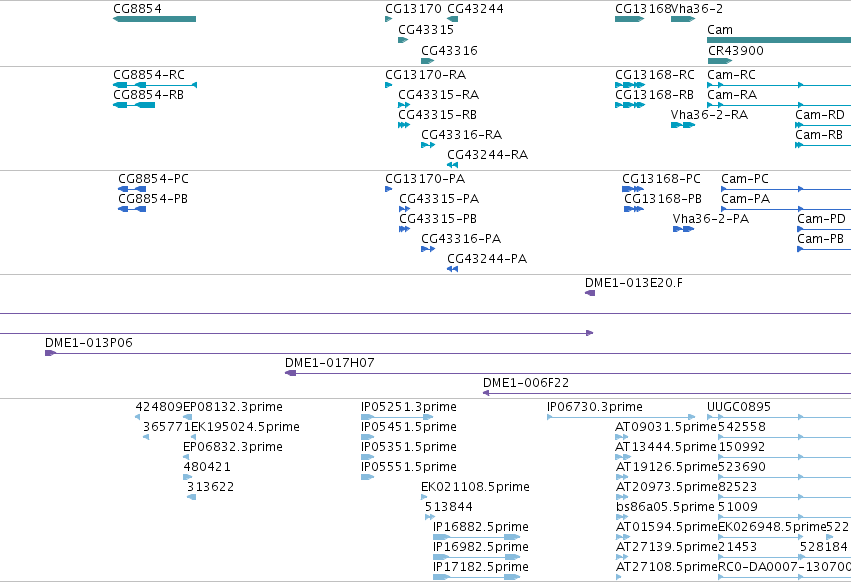Select transcript Cam-RA
The image size is (851, 582).
coord(732,94)
